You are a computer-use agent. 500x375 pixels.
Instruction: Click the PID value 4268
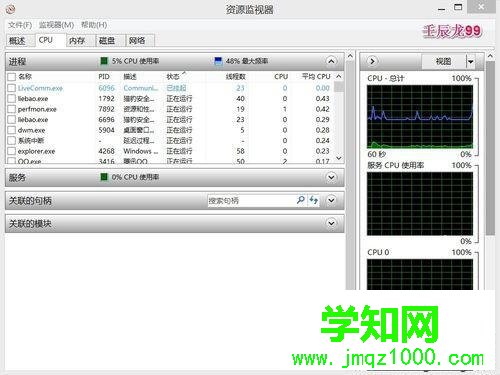click(x=106, y=151)
